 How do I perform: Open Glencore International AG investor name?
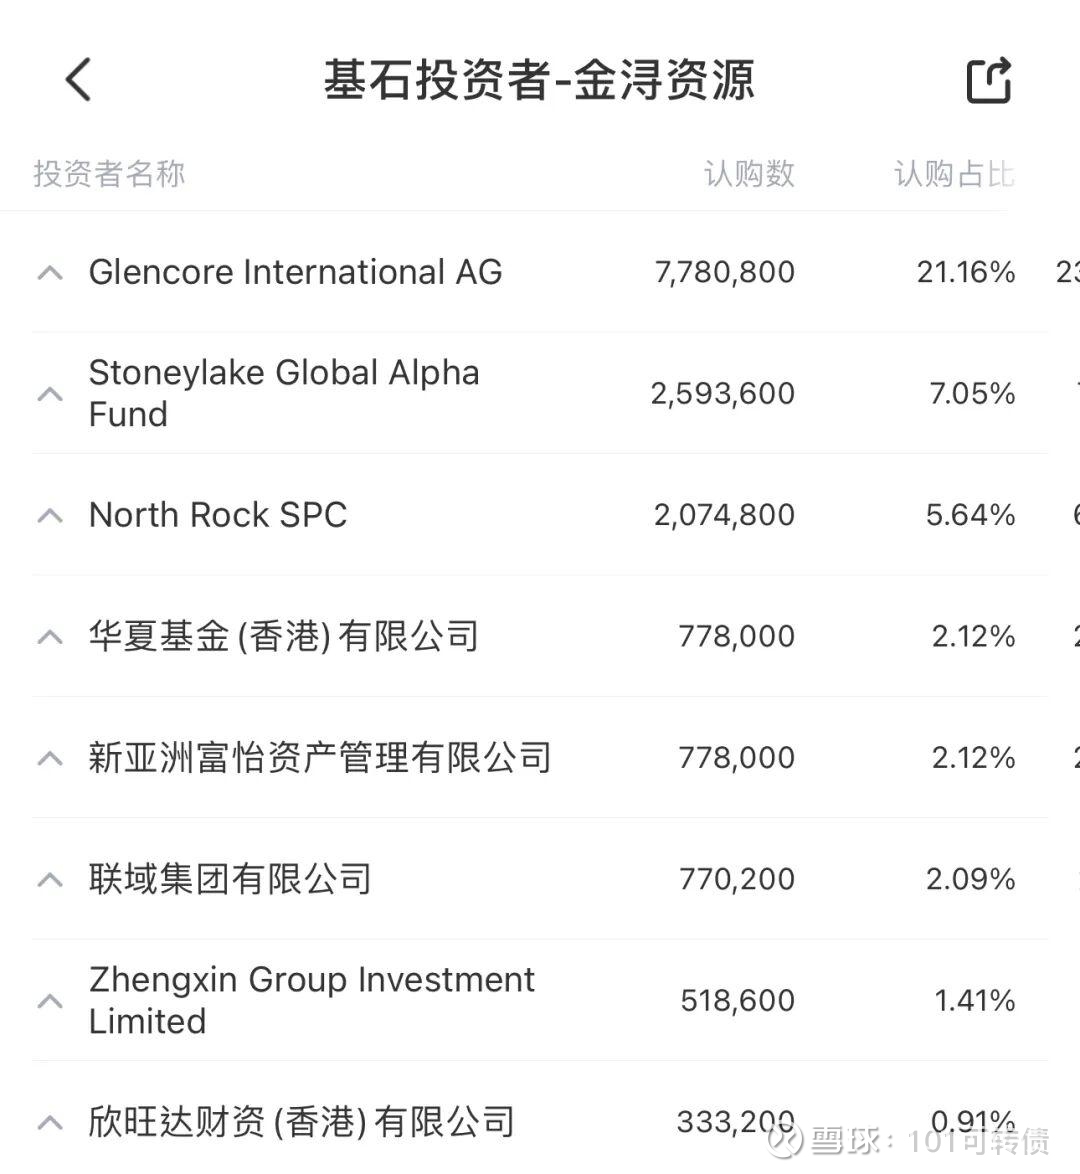pyautogui.click(x=295, y=272)
